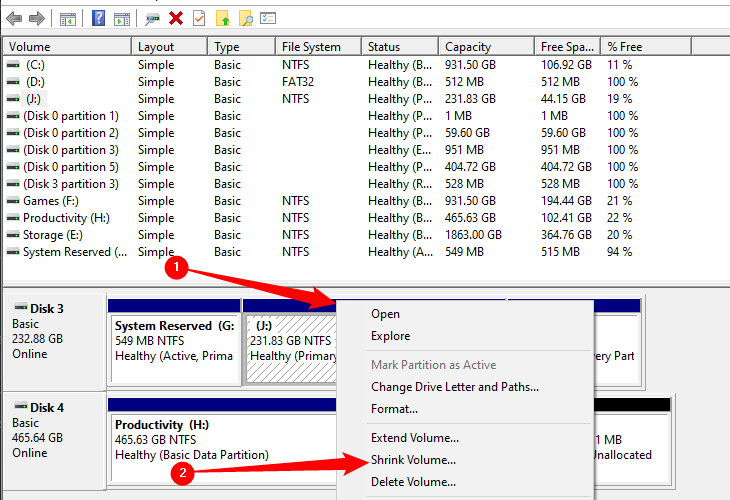Select Format option in context menu
The height and width of the screenshot is (500, 730).
(x=394, y=409)
